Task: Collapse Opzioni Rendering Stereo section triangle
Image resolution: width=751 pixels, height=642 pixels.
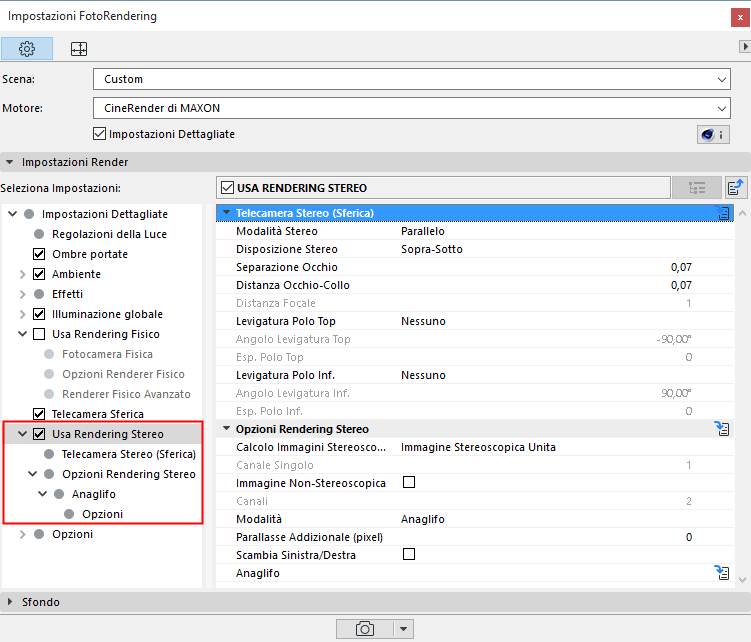Action: (227, 428)
